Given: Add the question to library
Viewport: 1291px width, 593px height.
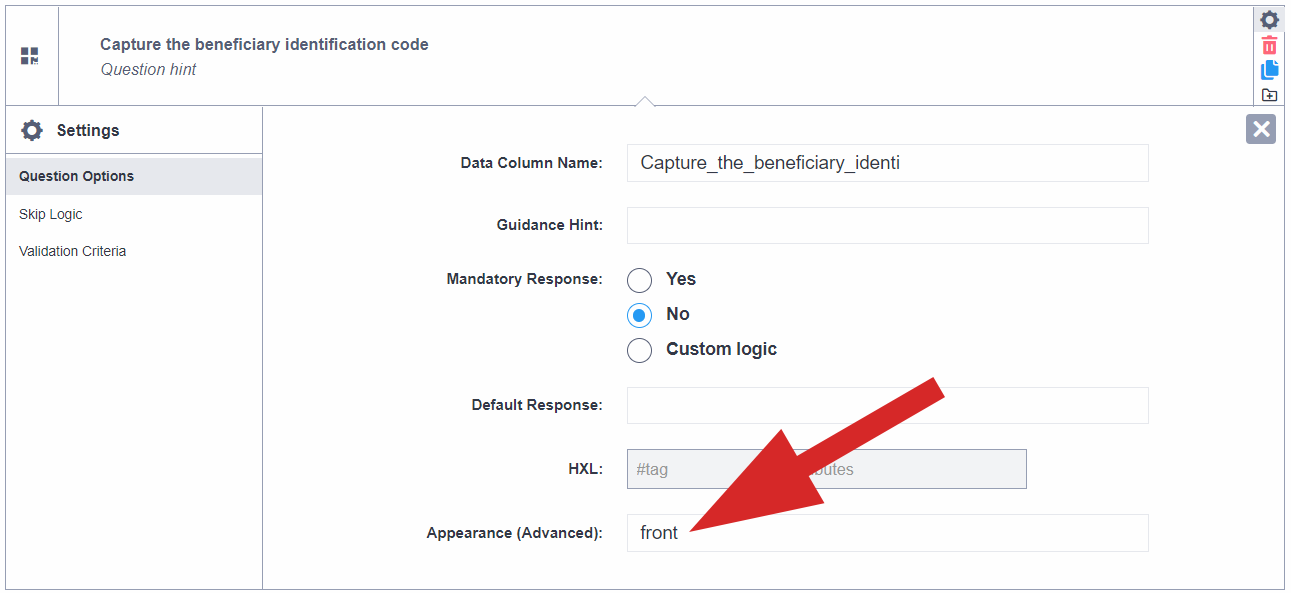Looking at the screenshot, I should coord(1269,94).
